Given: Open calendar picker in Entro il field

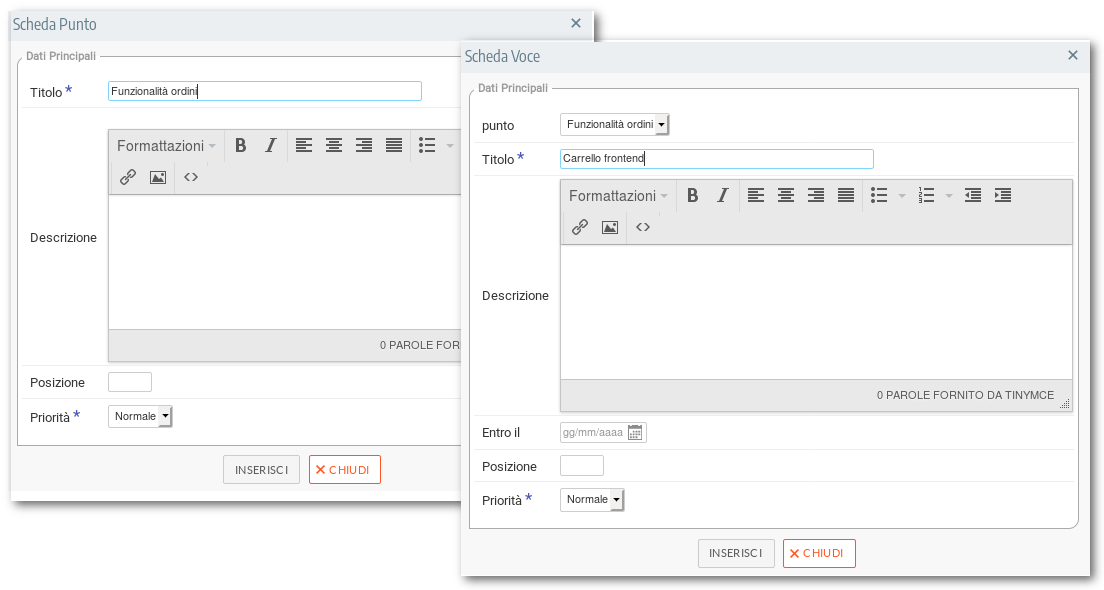Looking at the screenshot, I should point(634,433).
